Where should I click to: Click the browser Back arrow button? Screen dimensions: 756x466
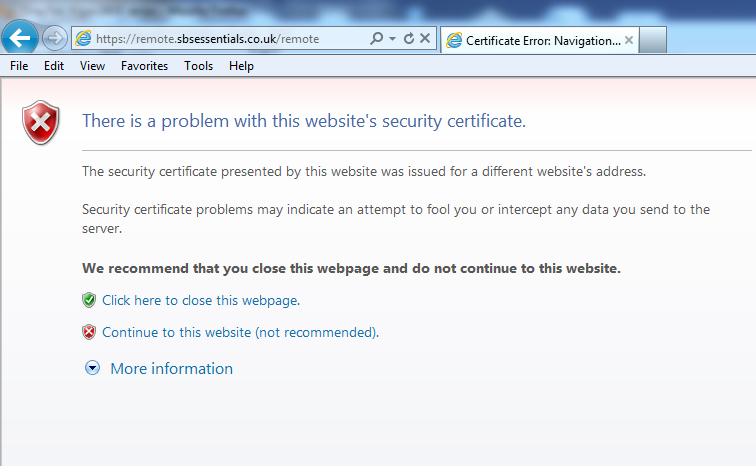tap(22, 38)
